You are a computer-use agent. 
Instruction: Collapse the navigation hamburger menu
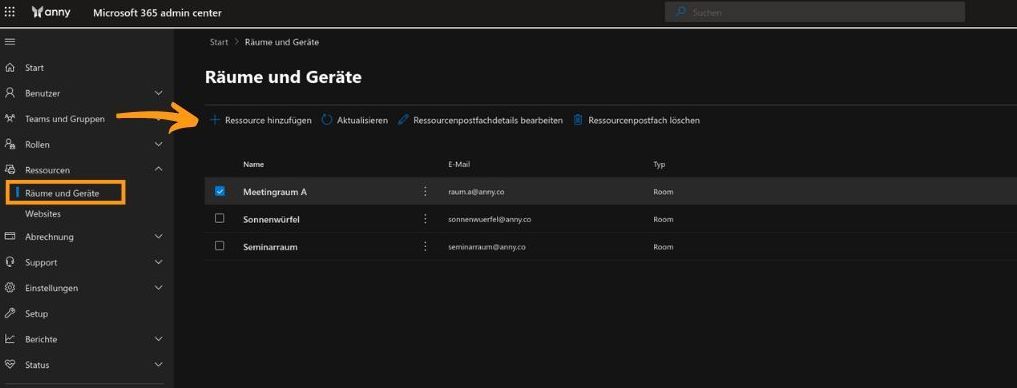[x=10, y=42]
